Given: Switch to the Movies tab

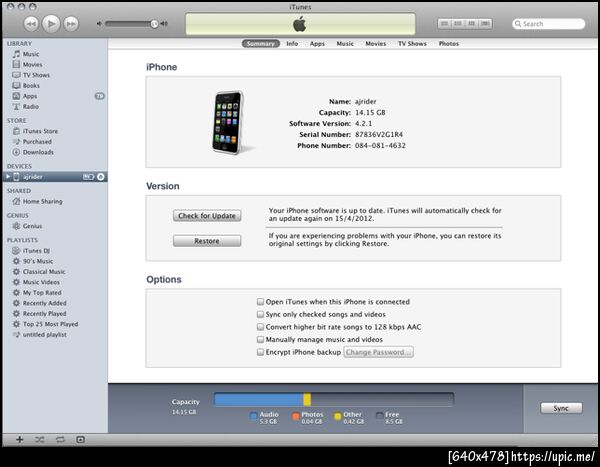Looking at the screenshot, I should [376, 44].
